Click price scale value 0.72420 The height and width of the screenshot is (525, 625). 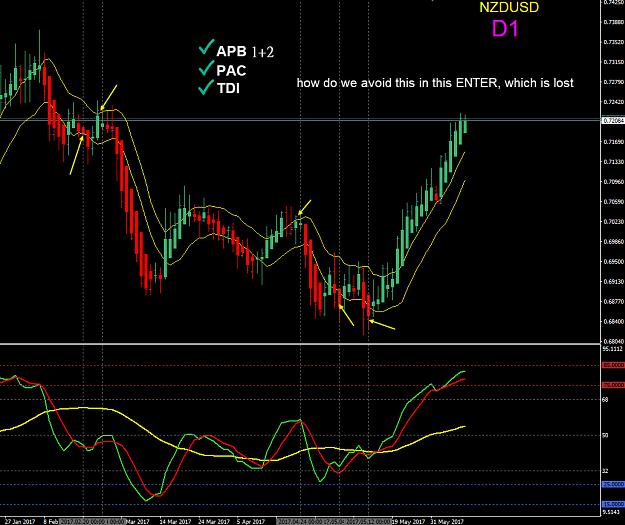614,102
